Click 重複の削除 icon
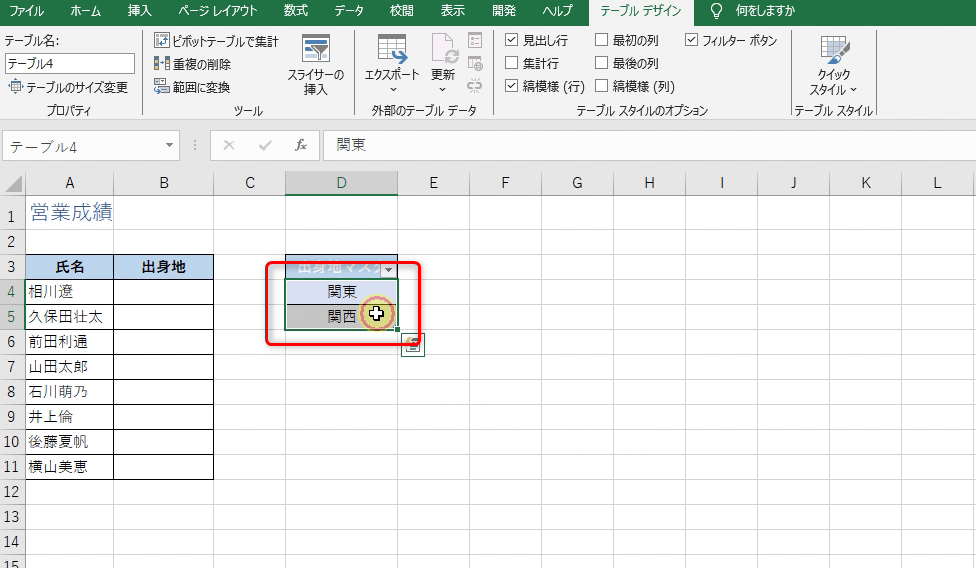This screenshot has height=568, width=976. coord(162,64)
